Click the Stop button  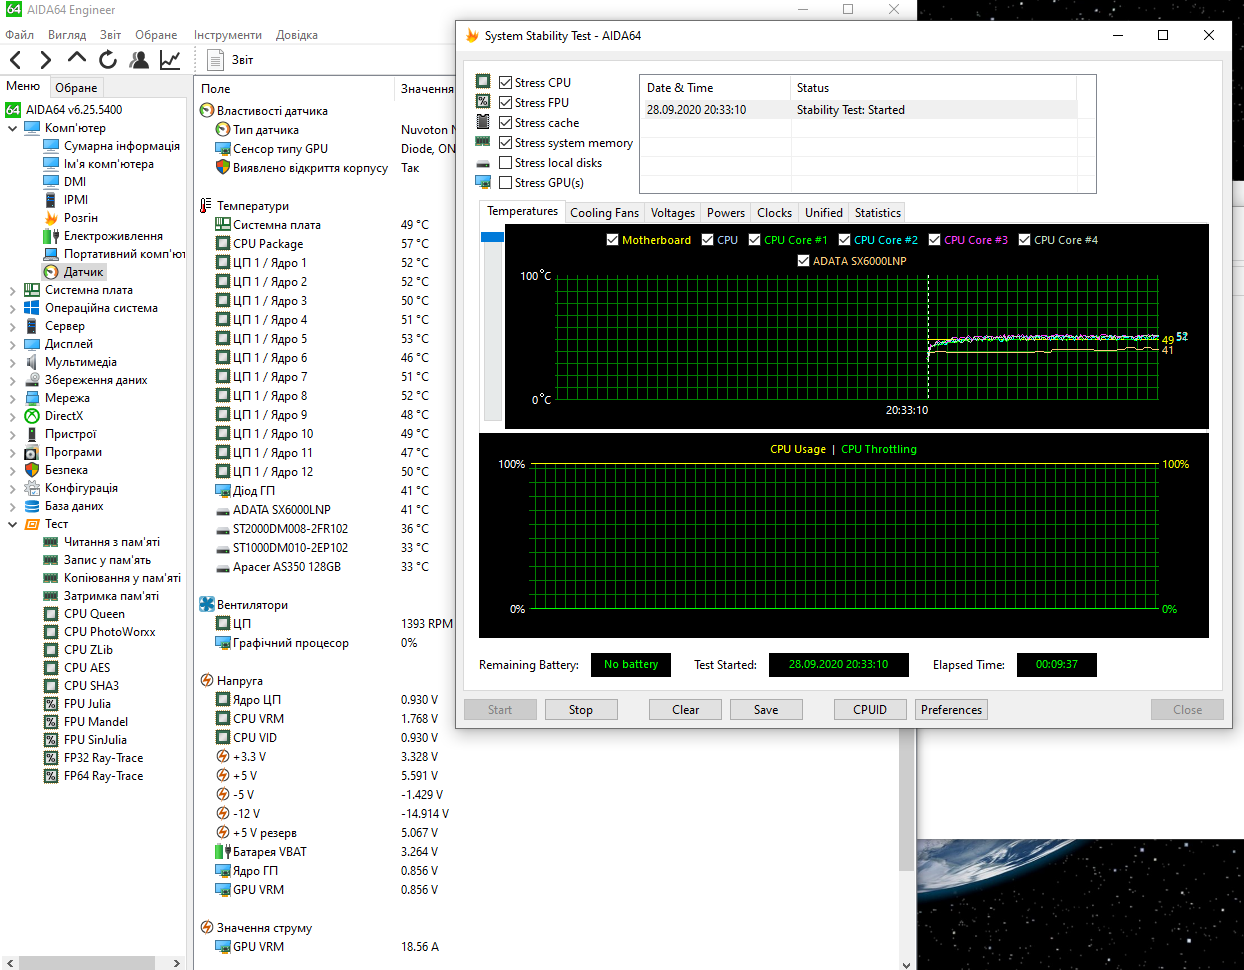[581, 710]
